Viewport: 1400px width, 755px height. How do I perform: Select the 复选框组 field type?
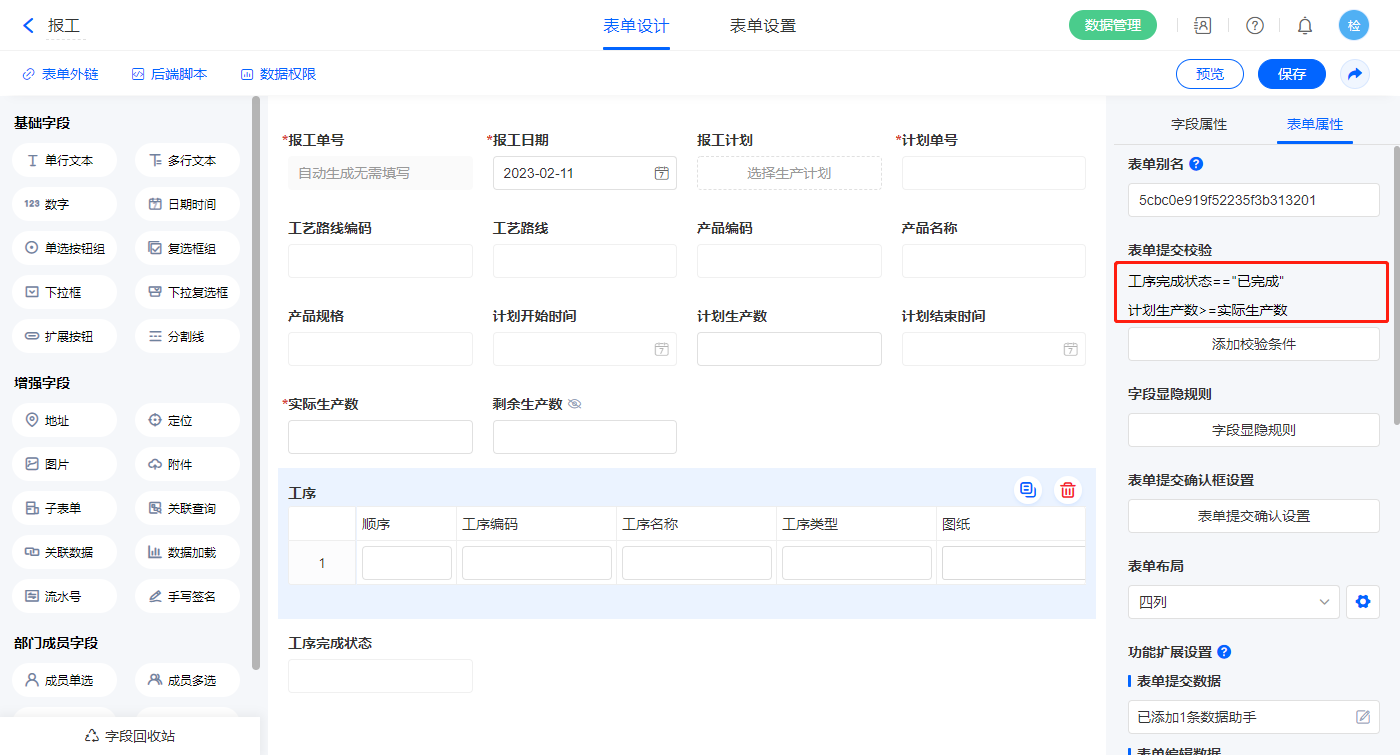[187, 248]
